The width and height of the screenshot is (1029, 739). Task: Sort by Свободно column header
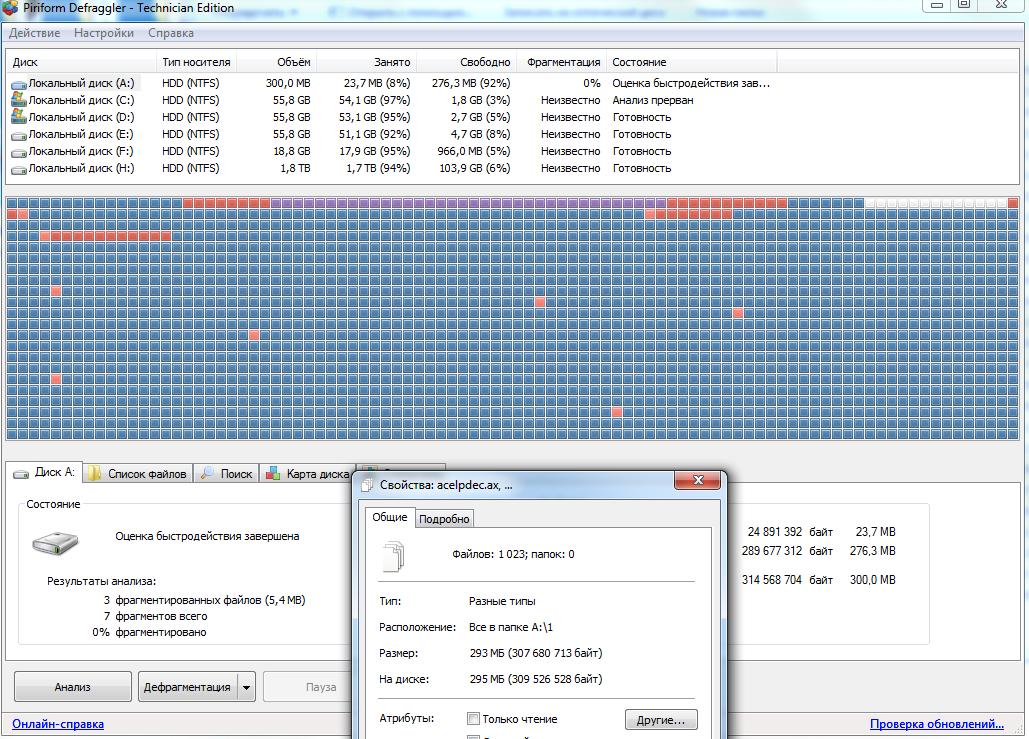(467, 62)
